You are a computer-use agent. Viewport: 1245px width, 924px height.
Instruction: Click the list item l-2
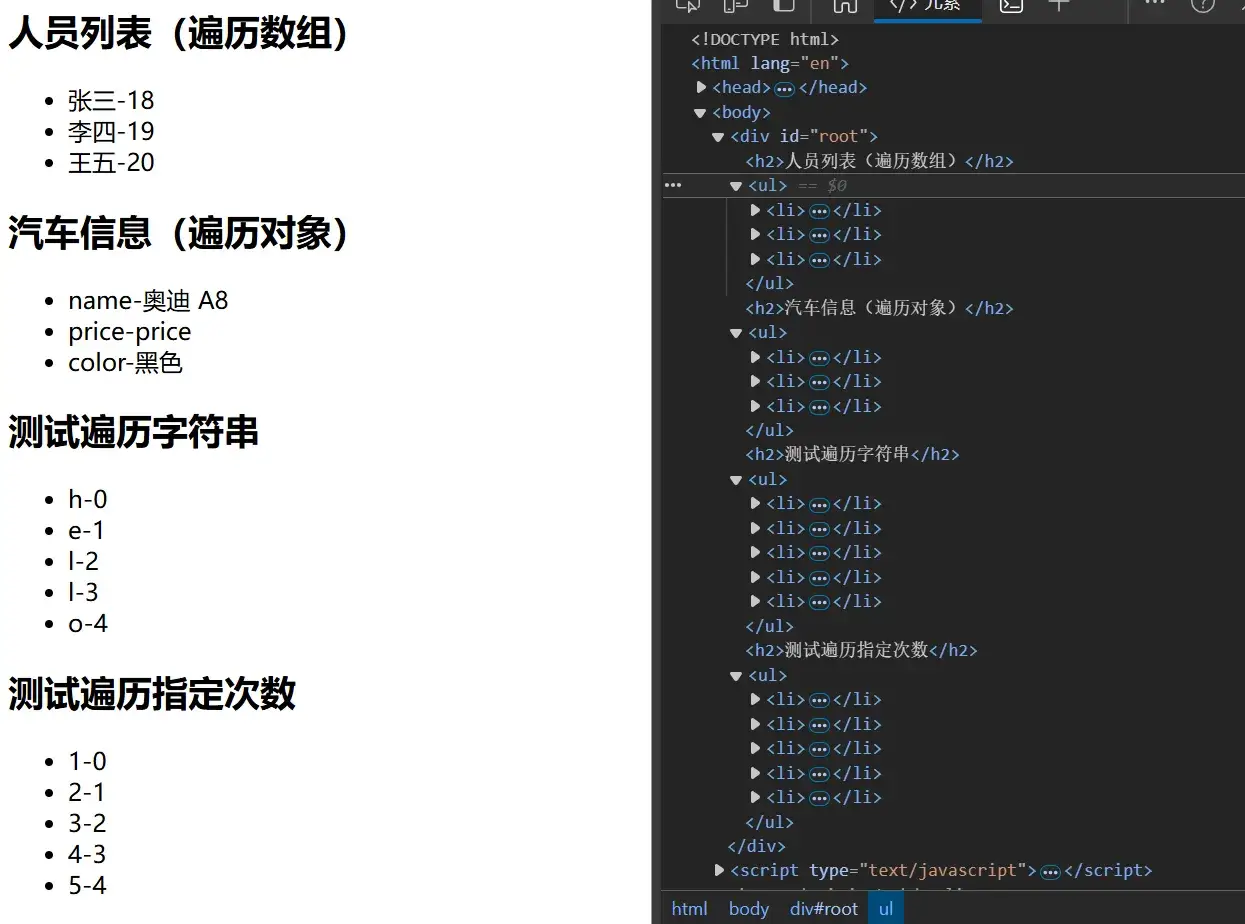[83, 562]
